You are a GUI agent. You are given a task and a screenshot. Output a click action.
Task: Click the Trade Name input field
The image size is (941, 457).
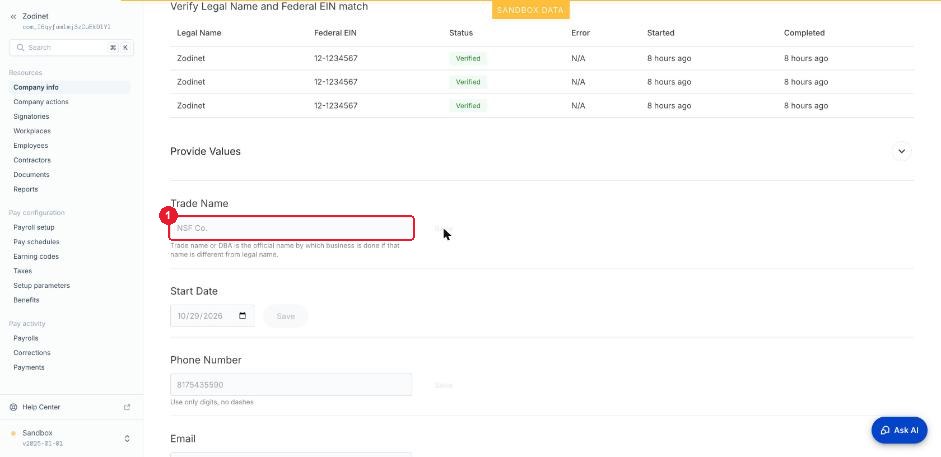[292, 228]
